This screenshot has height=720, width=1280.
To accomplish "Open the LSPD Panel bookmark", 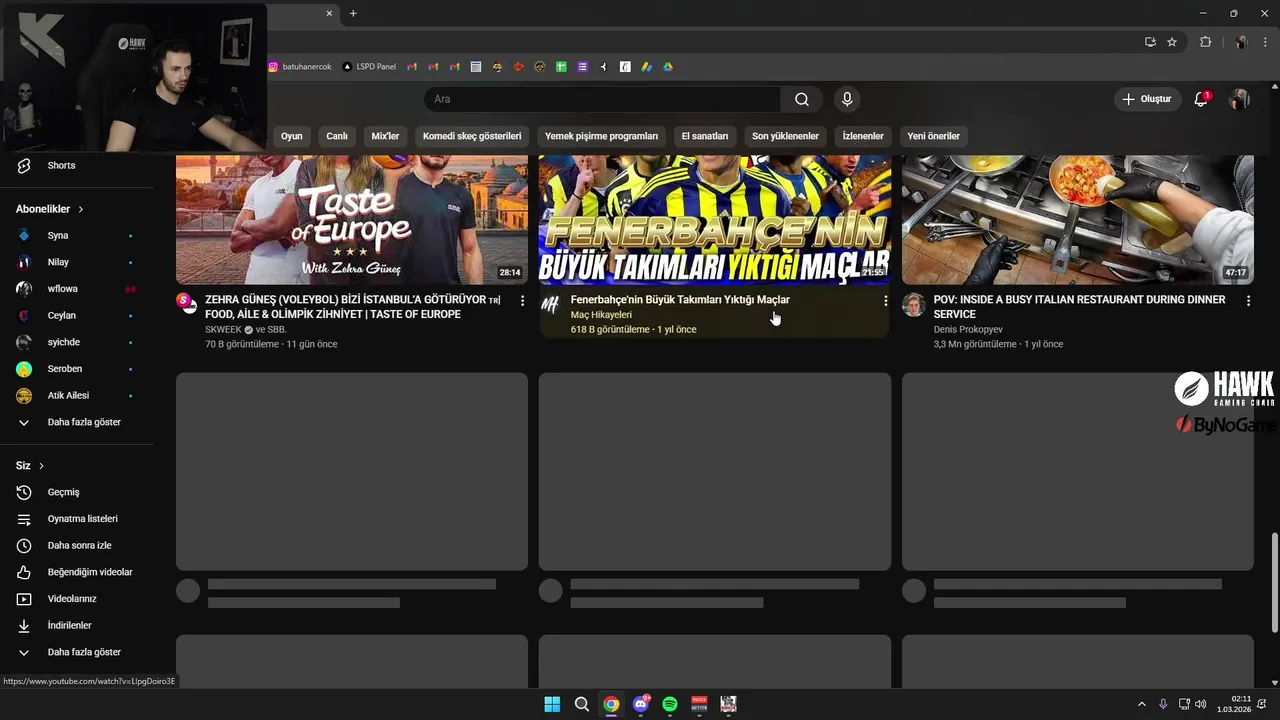I will click(369, 67).
